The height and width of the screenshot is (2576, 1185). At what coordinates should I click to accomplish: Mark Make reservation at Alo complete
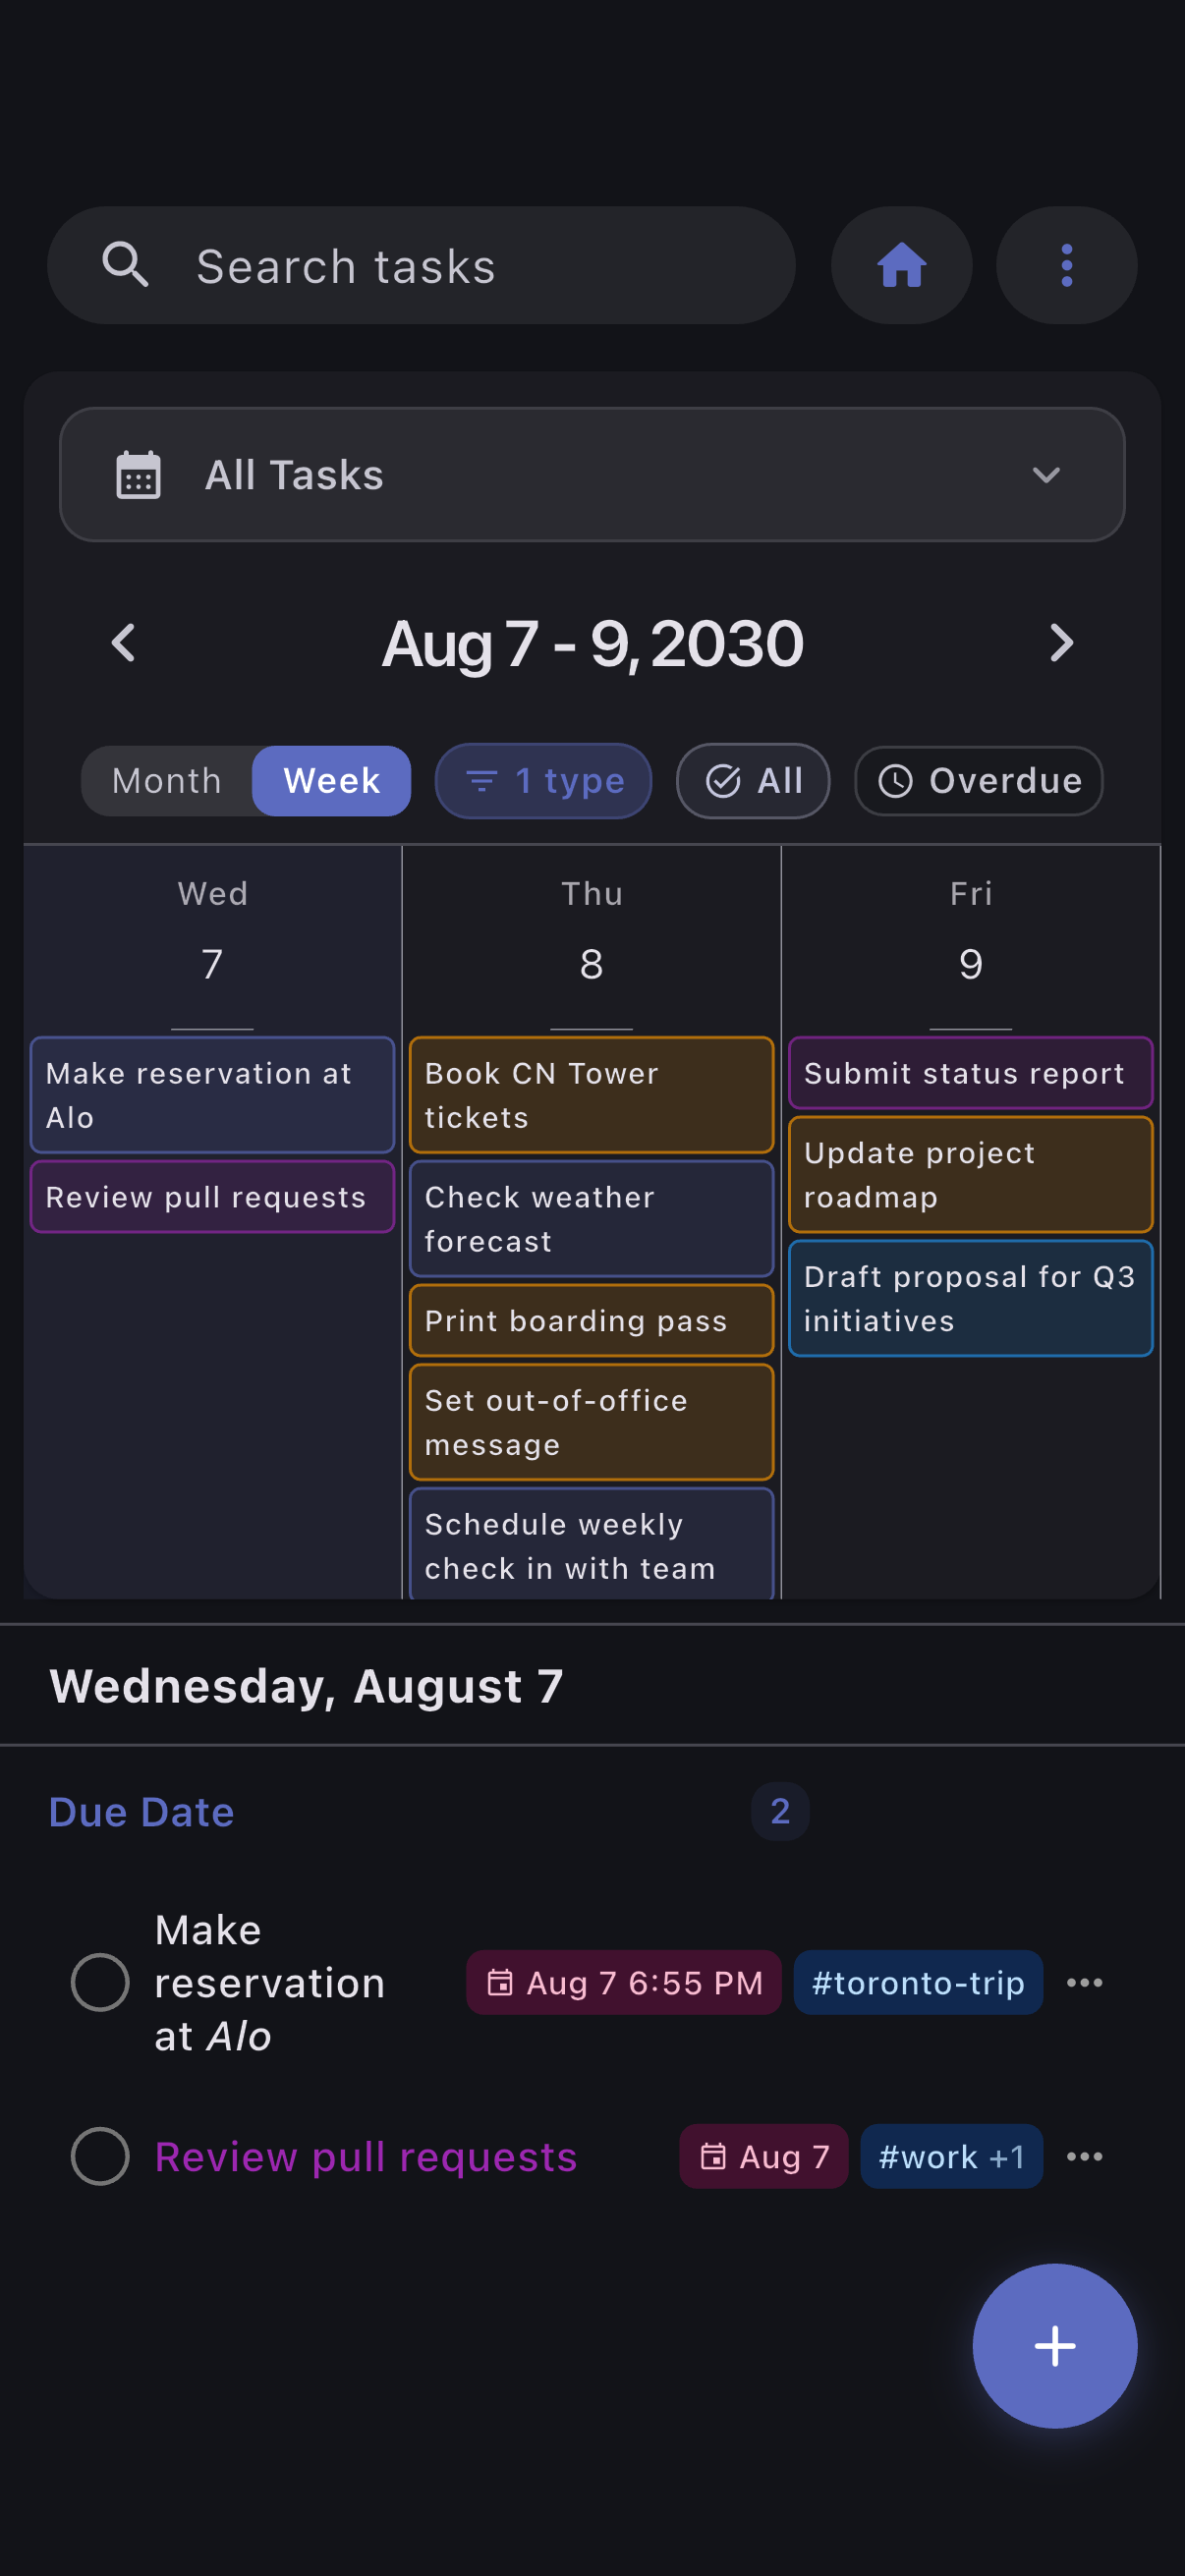[x=100, y=1982]
